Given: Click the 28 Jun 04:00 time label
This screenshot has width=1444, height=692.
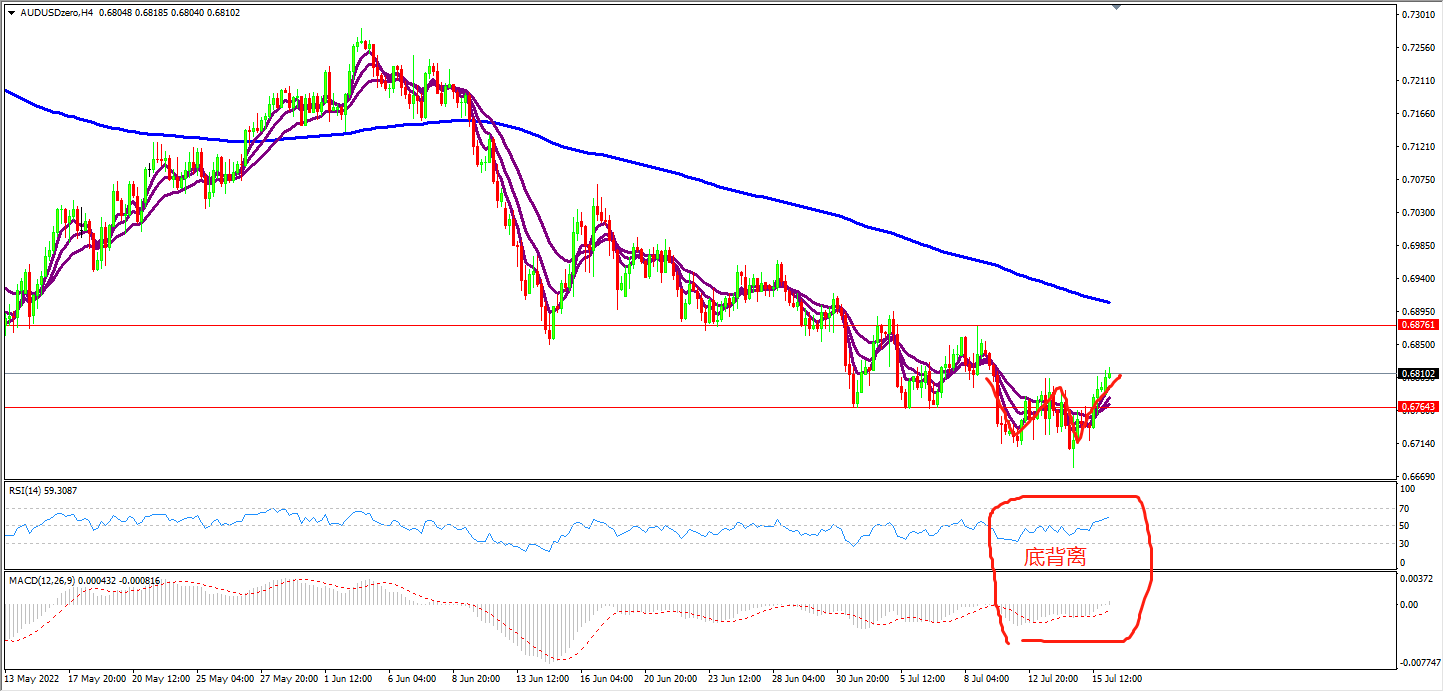Looking at the screenshot, I should (x=797, y=679).
